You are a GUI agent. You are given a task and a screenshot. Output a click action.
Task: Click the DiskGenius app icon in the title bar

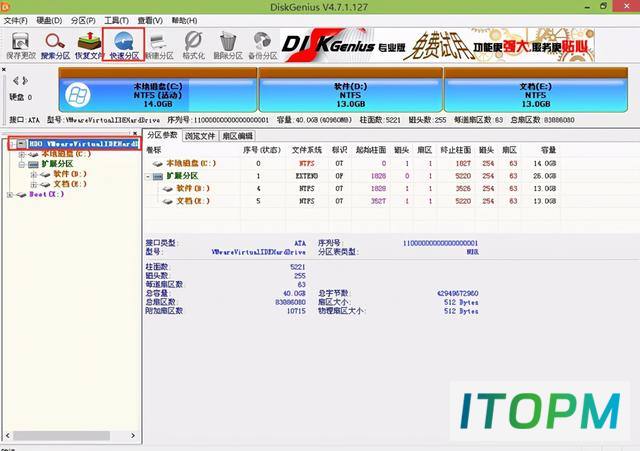(5, 7)
